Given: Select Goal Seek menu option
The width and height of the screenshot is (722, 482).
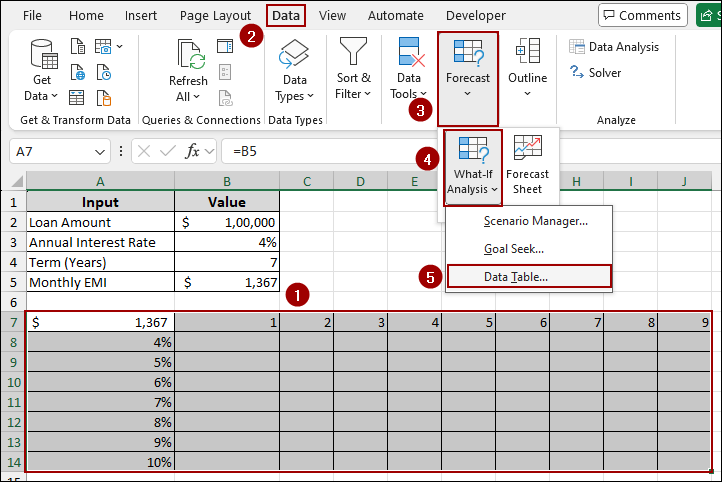Looking at the screenshot, I should [514, 248].
